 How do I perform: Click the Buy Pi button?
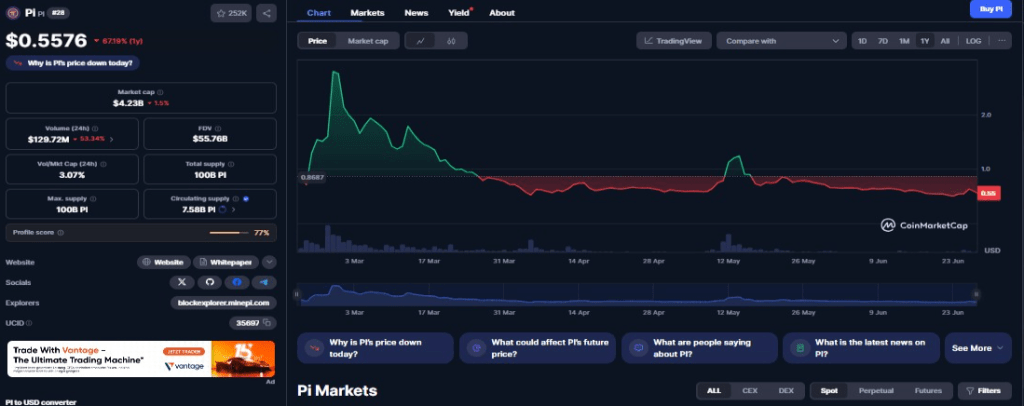coord(990,9)
